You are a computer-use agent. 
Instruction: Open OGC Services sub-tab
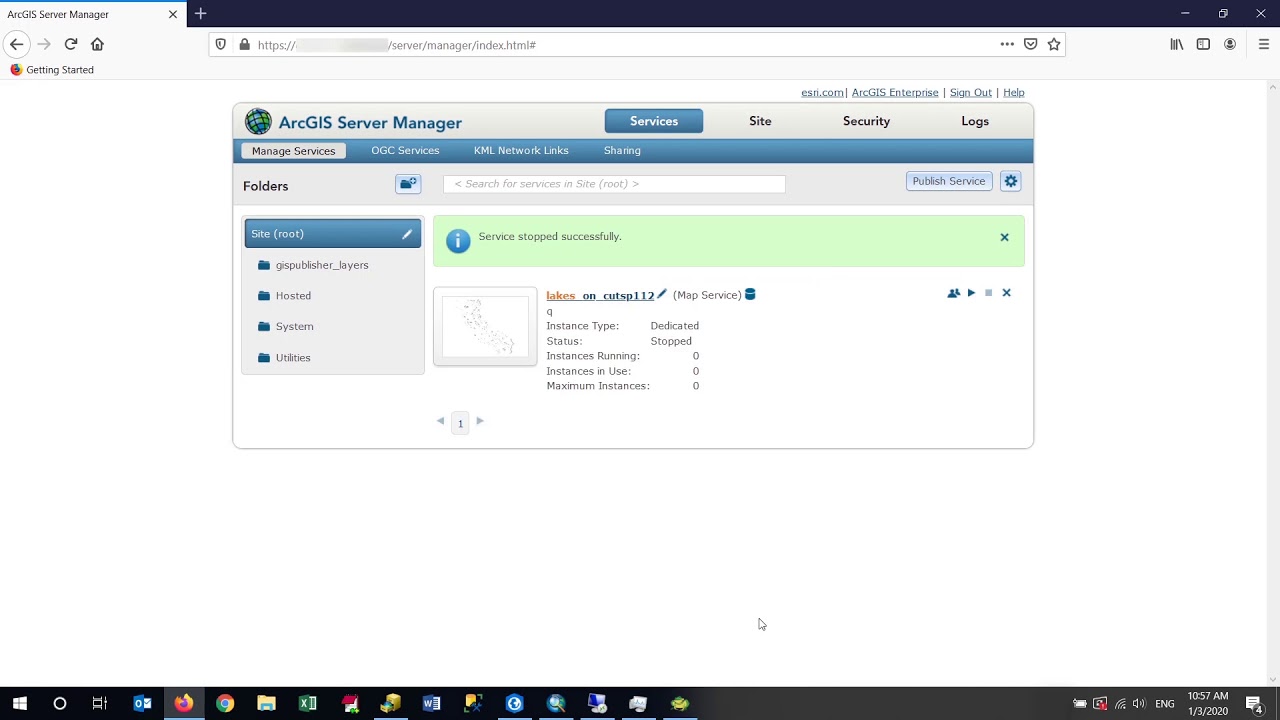pyautogui.click(x=405, y=151)
